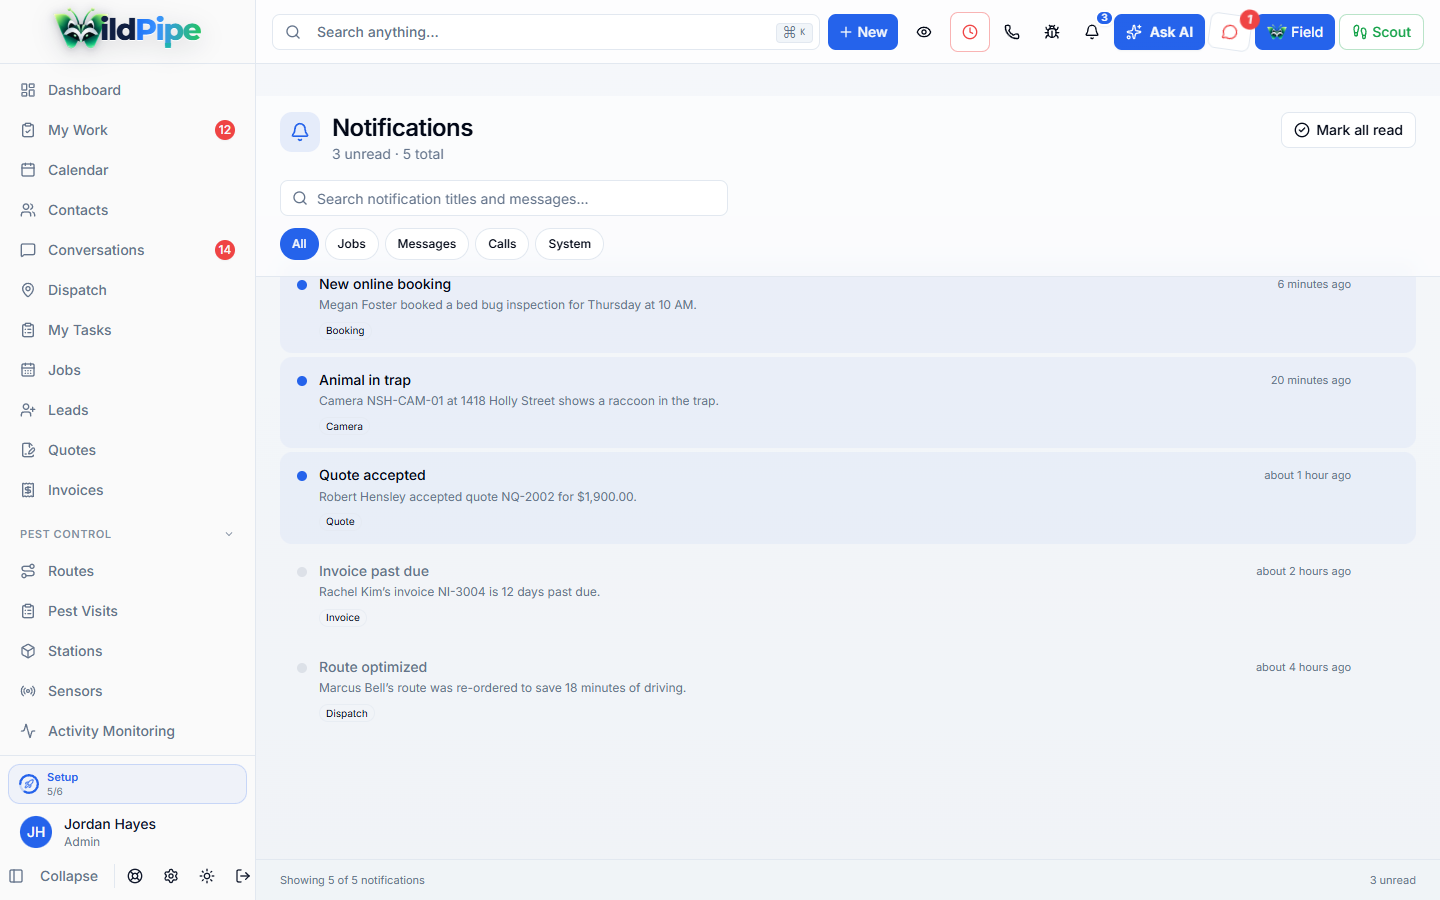The image size is (1440, 900).
Task: Open the red clock timer icon
Action: (970, 32)
